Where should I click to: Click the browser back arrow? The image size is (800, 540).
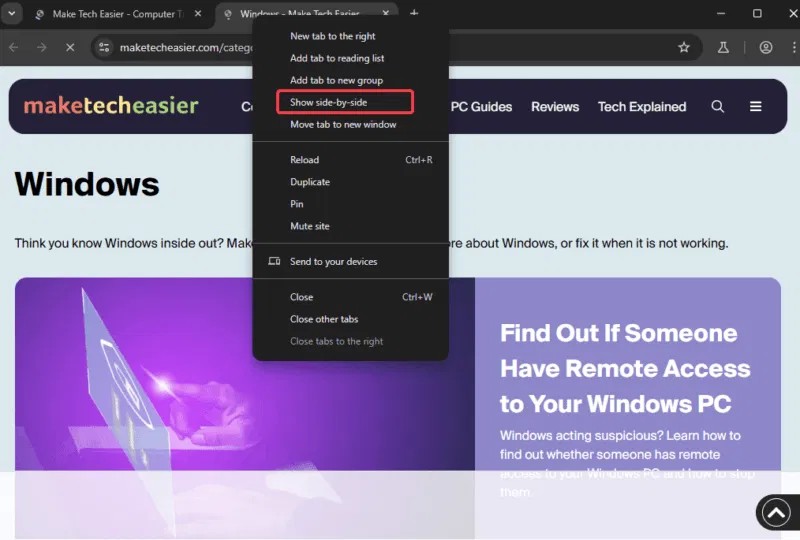coord(14,47)
